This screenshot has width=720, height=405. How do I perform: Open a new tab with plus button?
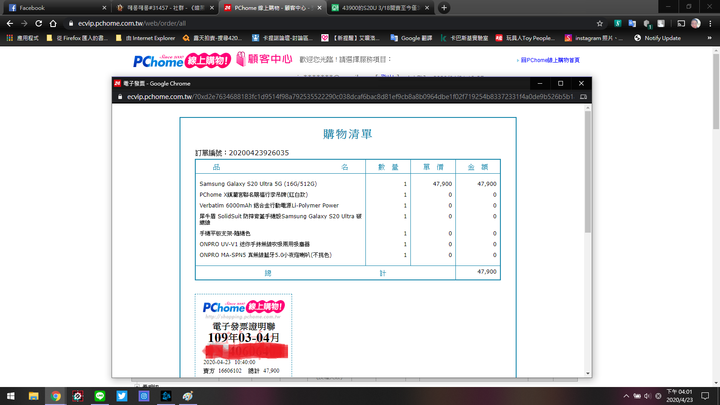coord(444,8)
